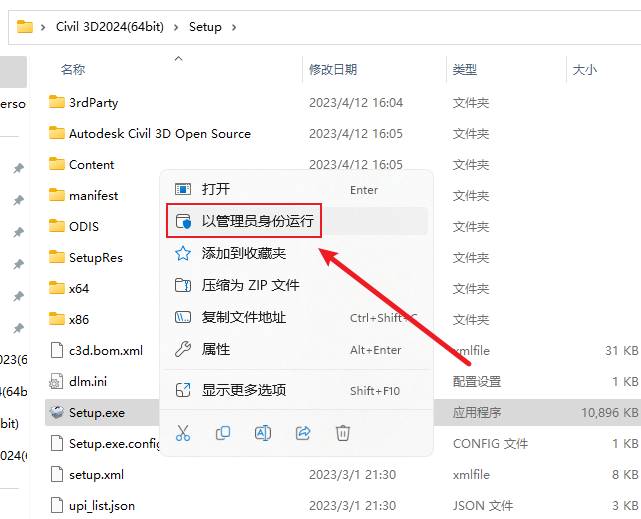Viewport: 641px width, 519px height.
Task: Click the SetupRes folder icon
Action: pos(56,257)
